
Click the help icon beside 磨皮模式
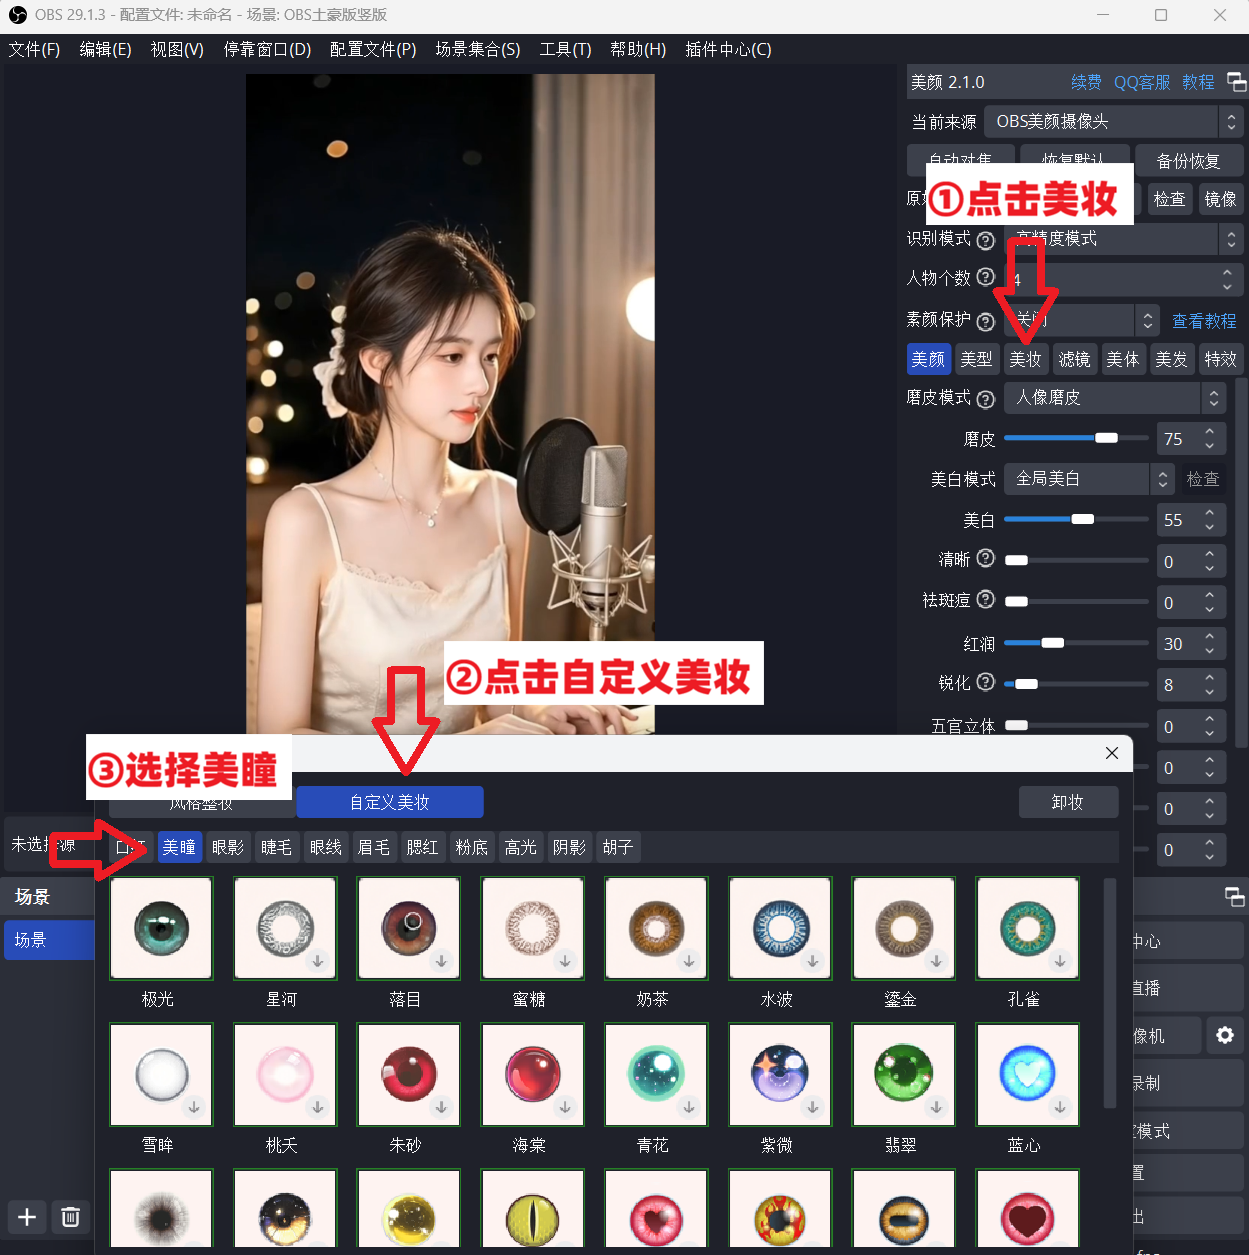986,397
